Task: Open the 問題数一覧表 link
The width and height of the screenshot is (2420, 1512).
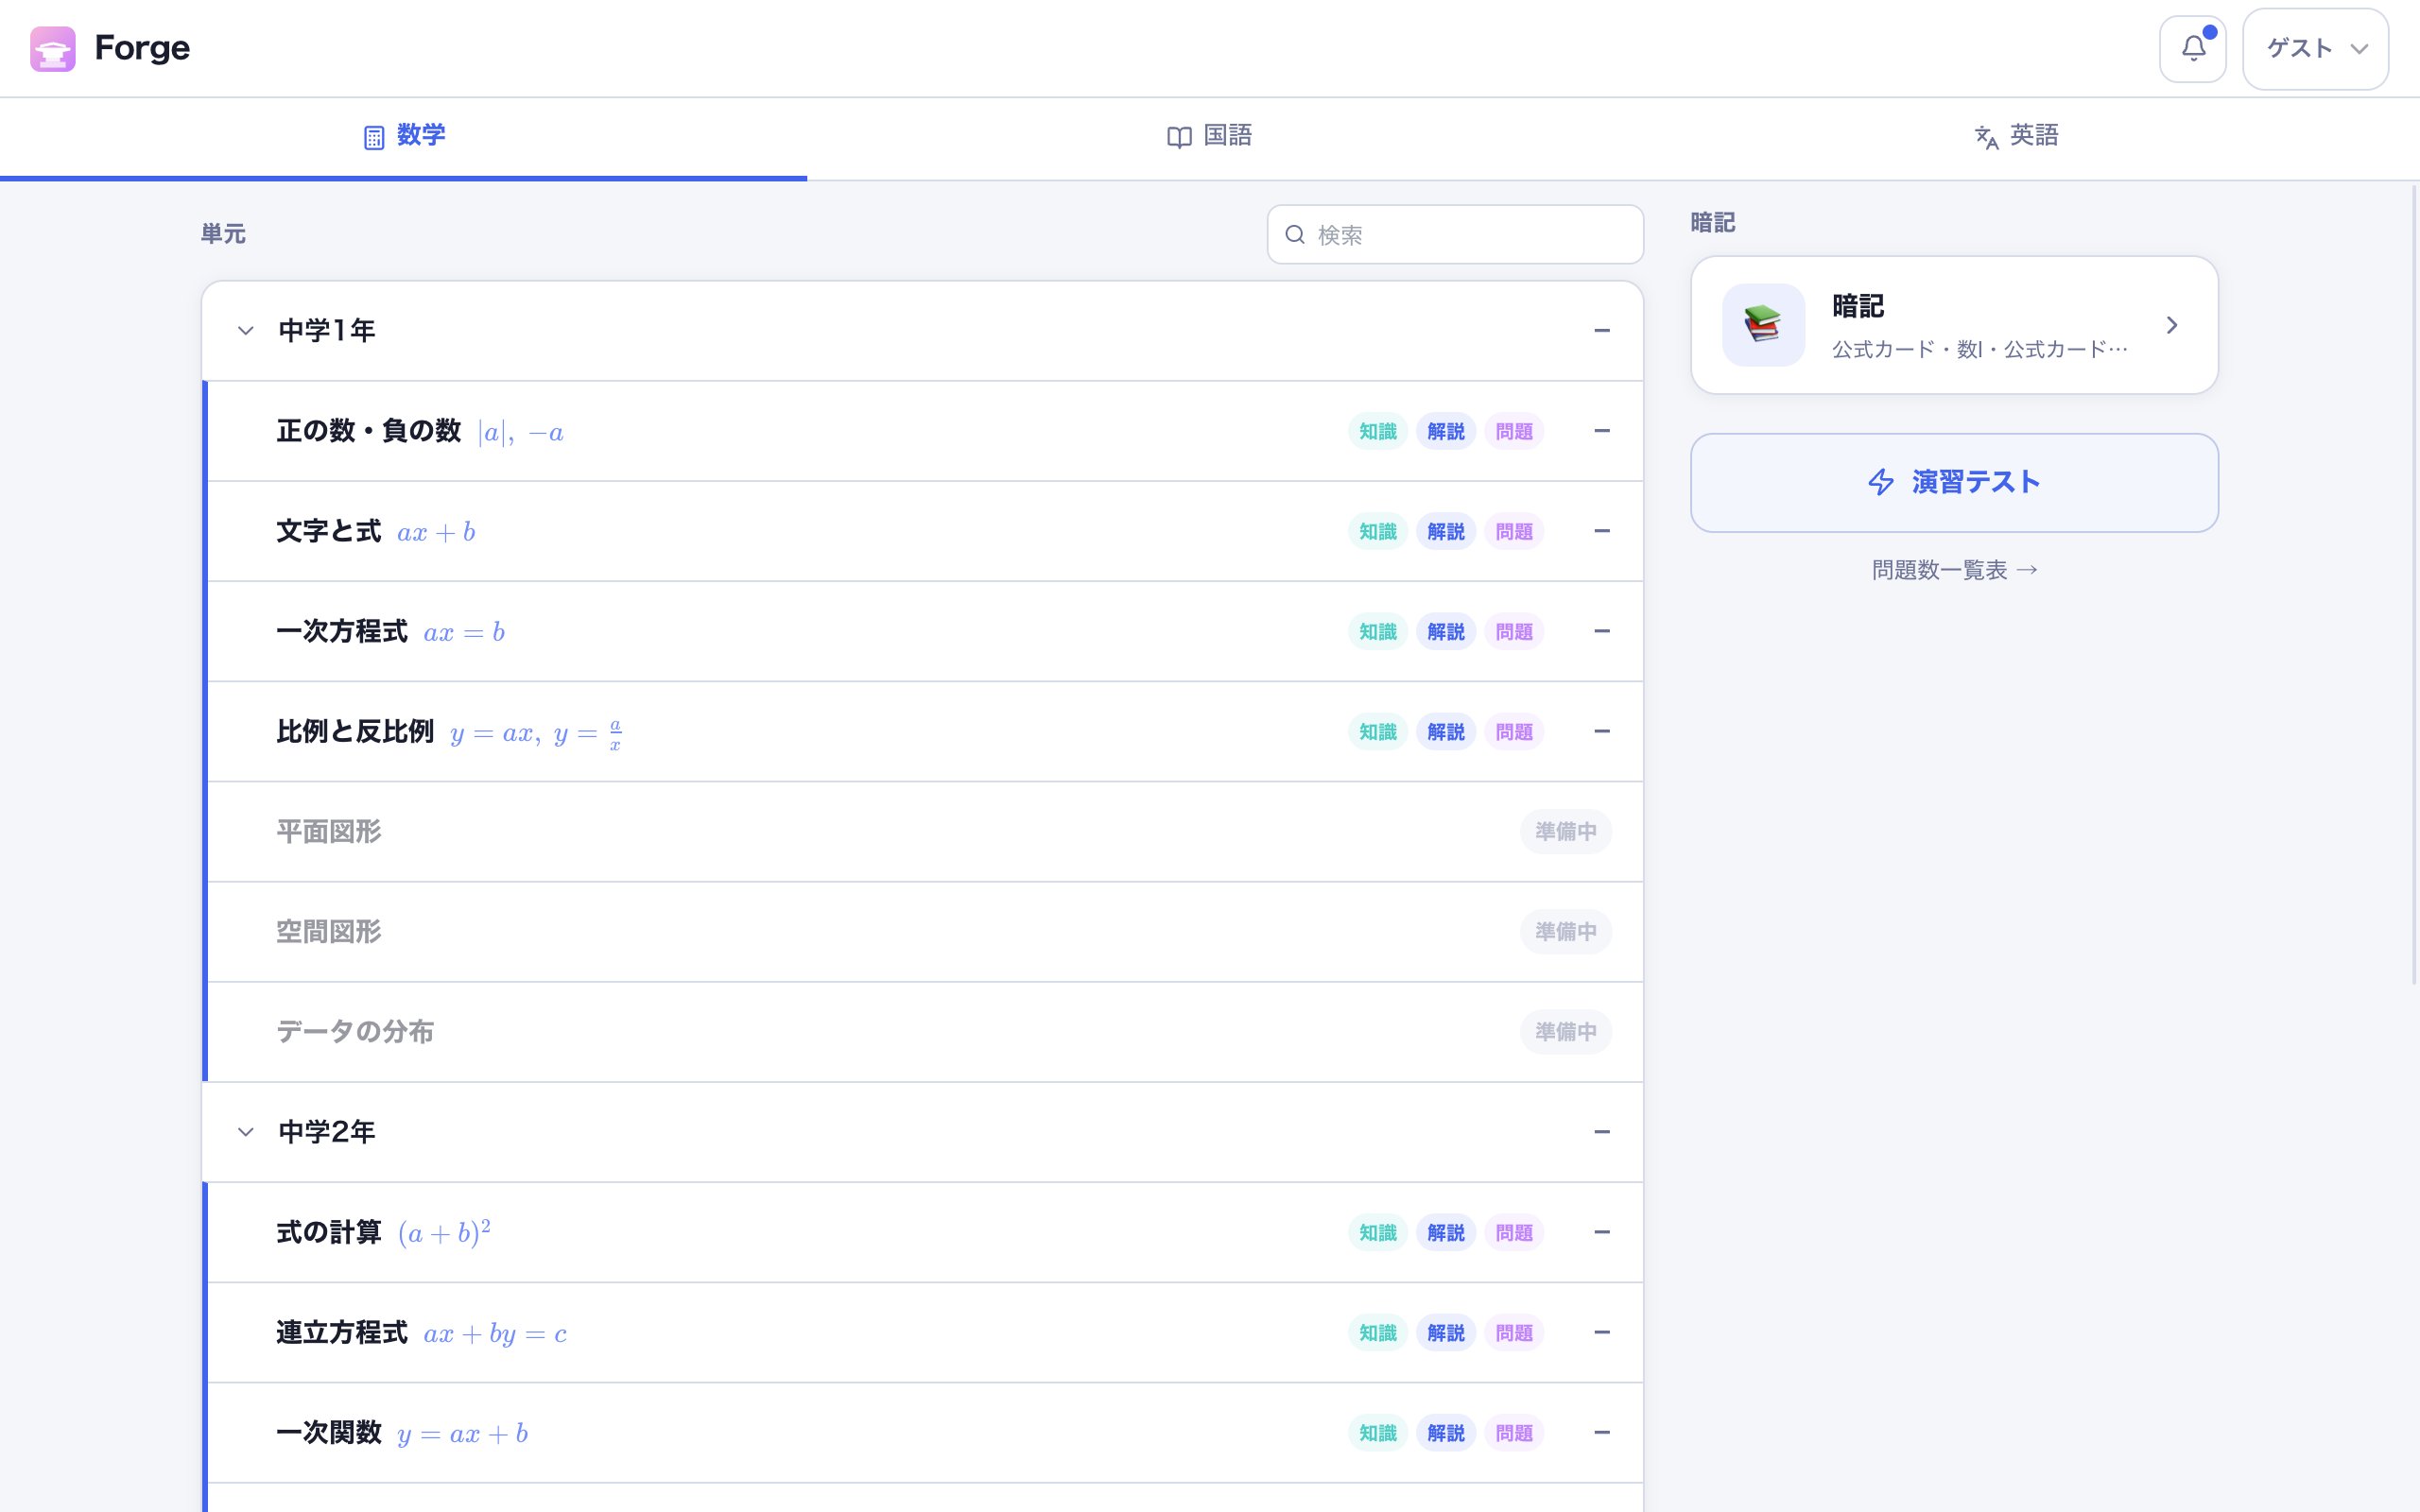Action: coord(1954,570)
